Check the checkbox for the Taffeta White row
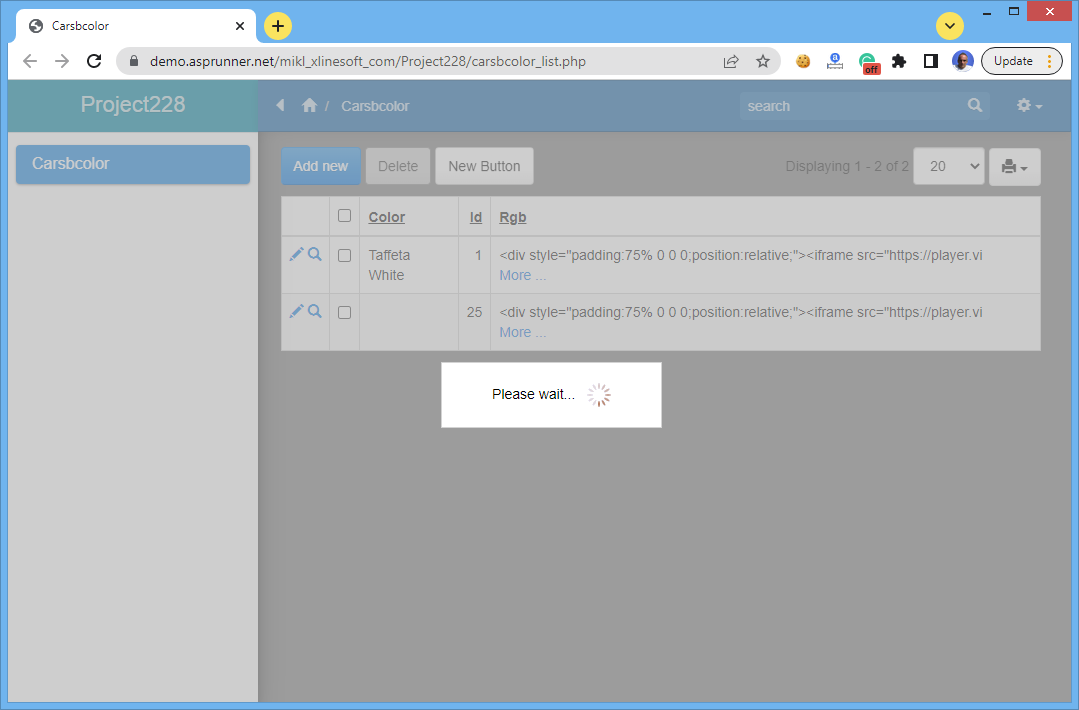The width and height of the screenshot is (1079, 710). (x=345, y=255)
